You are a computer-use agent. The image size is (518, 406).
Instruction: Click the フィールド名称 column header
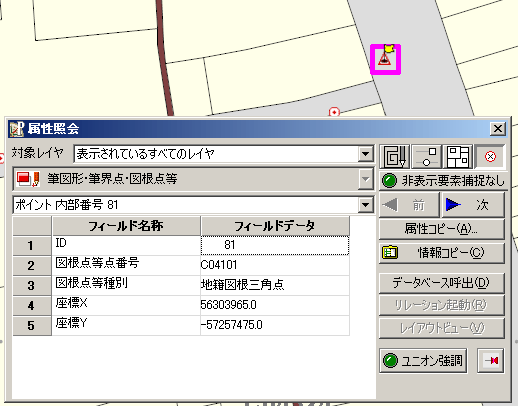(126, 226)
